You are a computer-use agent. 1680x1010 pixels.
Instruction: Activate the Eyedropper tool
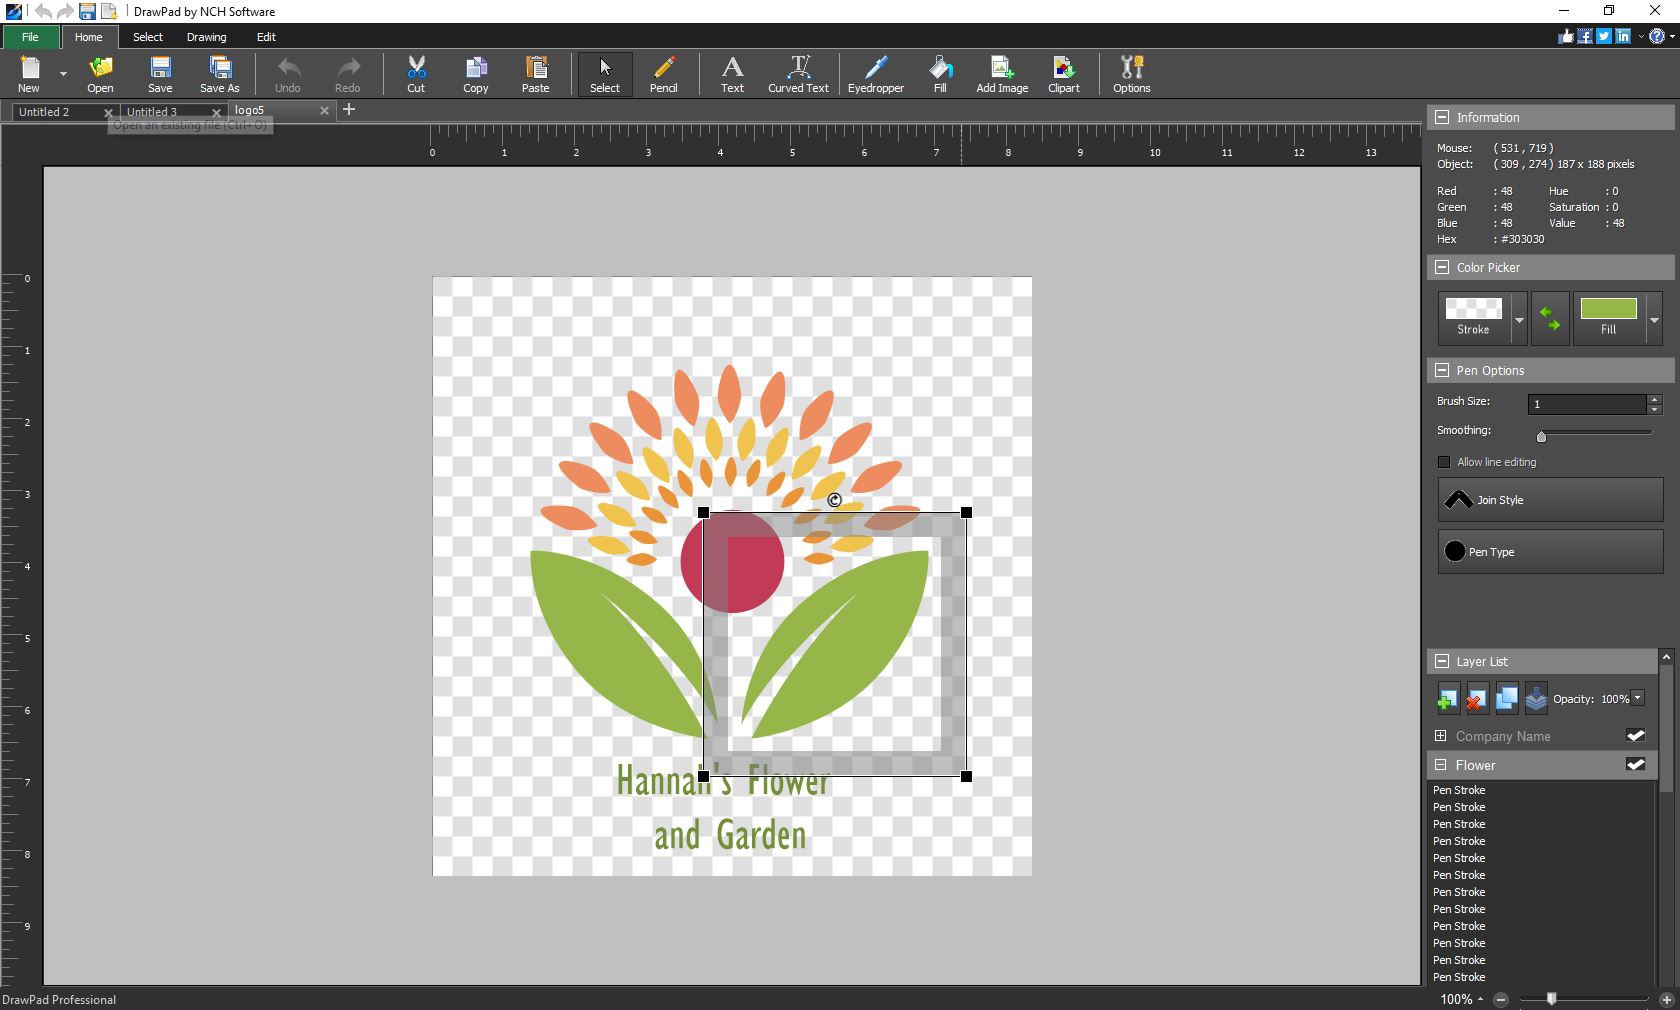point(875,74)
